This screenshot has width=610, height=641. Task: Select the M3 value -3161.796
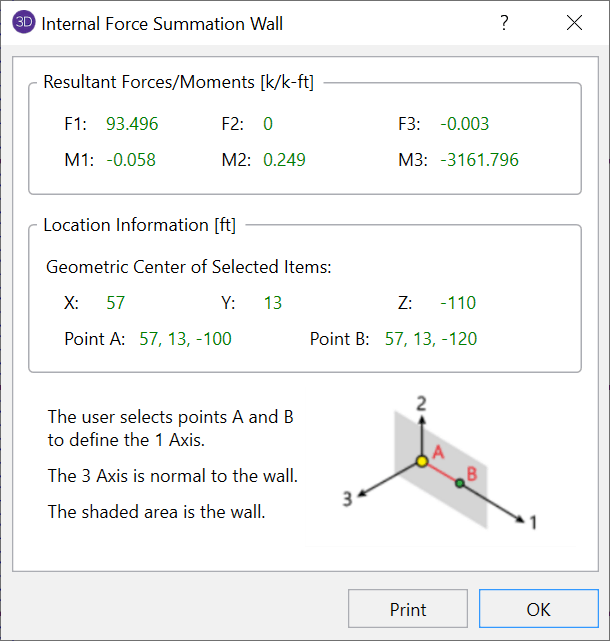(479, 159)
